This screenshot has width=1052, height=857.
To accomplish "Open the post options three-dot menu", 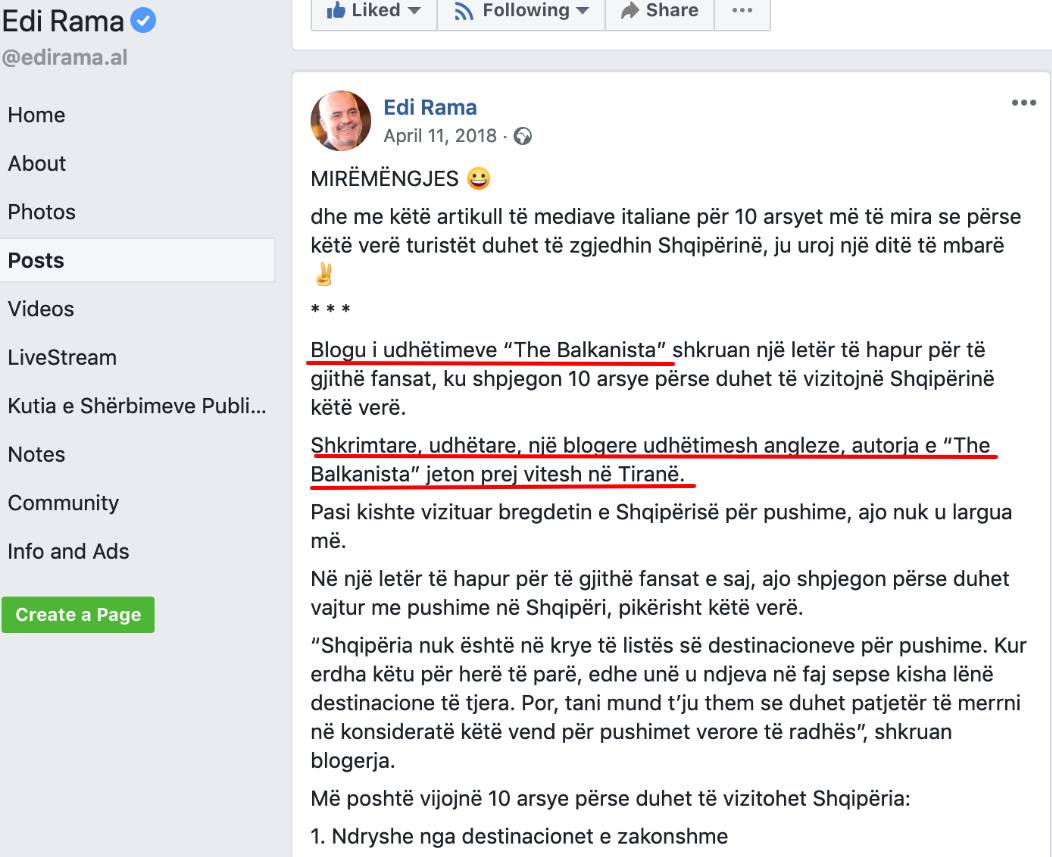I will click(x=1024, y=103).
